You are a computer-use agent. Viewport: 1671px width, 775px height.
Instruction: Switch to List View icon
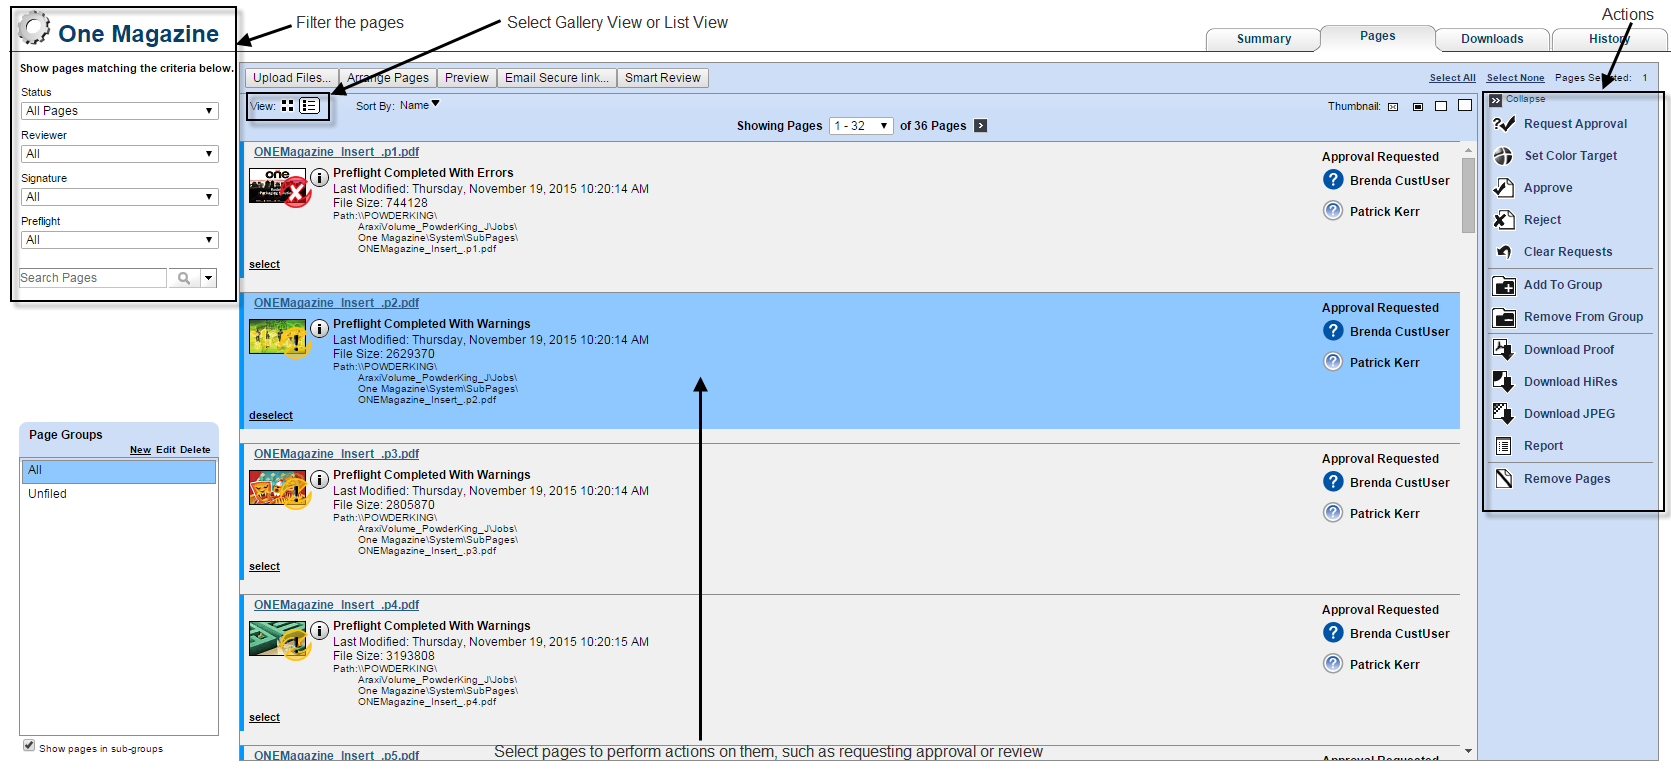point(310,106)
